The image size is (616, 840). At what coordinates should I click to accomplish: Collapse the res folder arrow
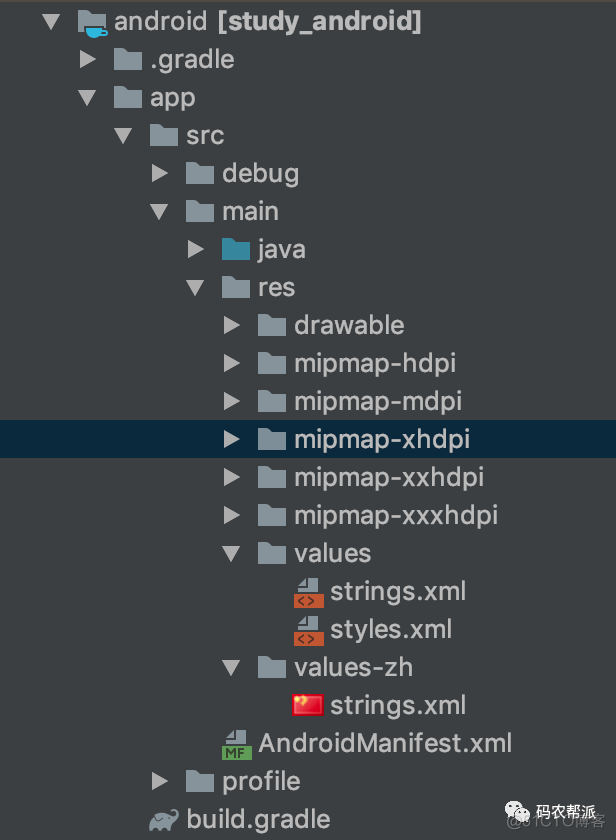195,288
